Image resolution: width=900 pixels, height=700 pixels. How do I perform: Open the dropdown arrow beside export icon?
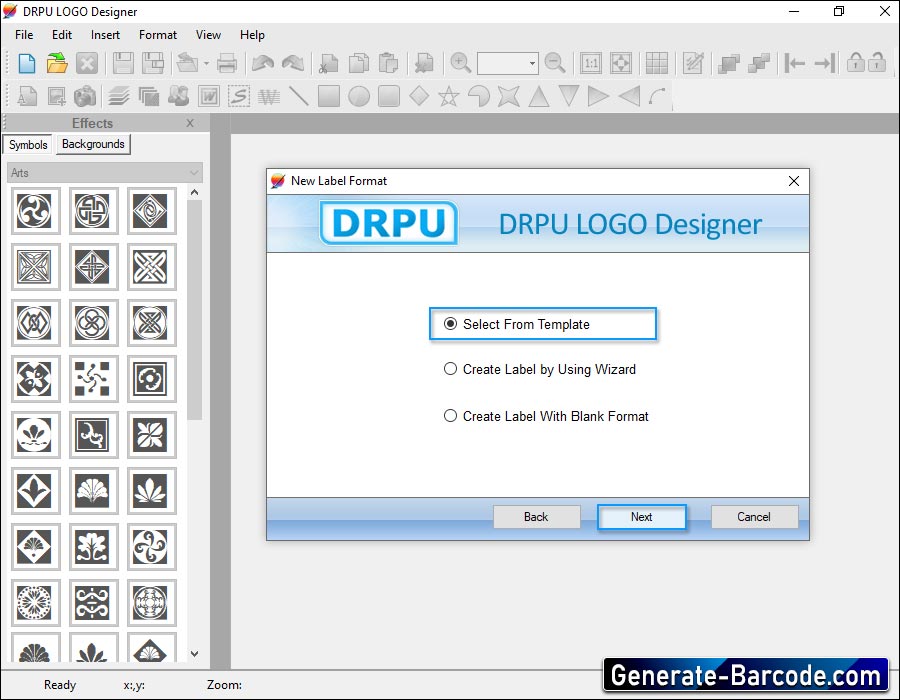click(x=206, y=64)
